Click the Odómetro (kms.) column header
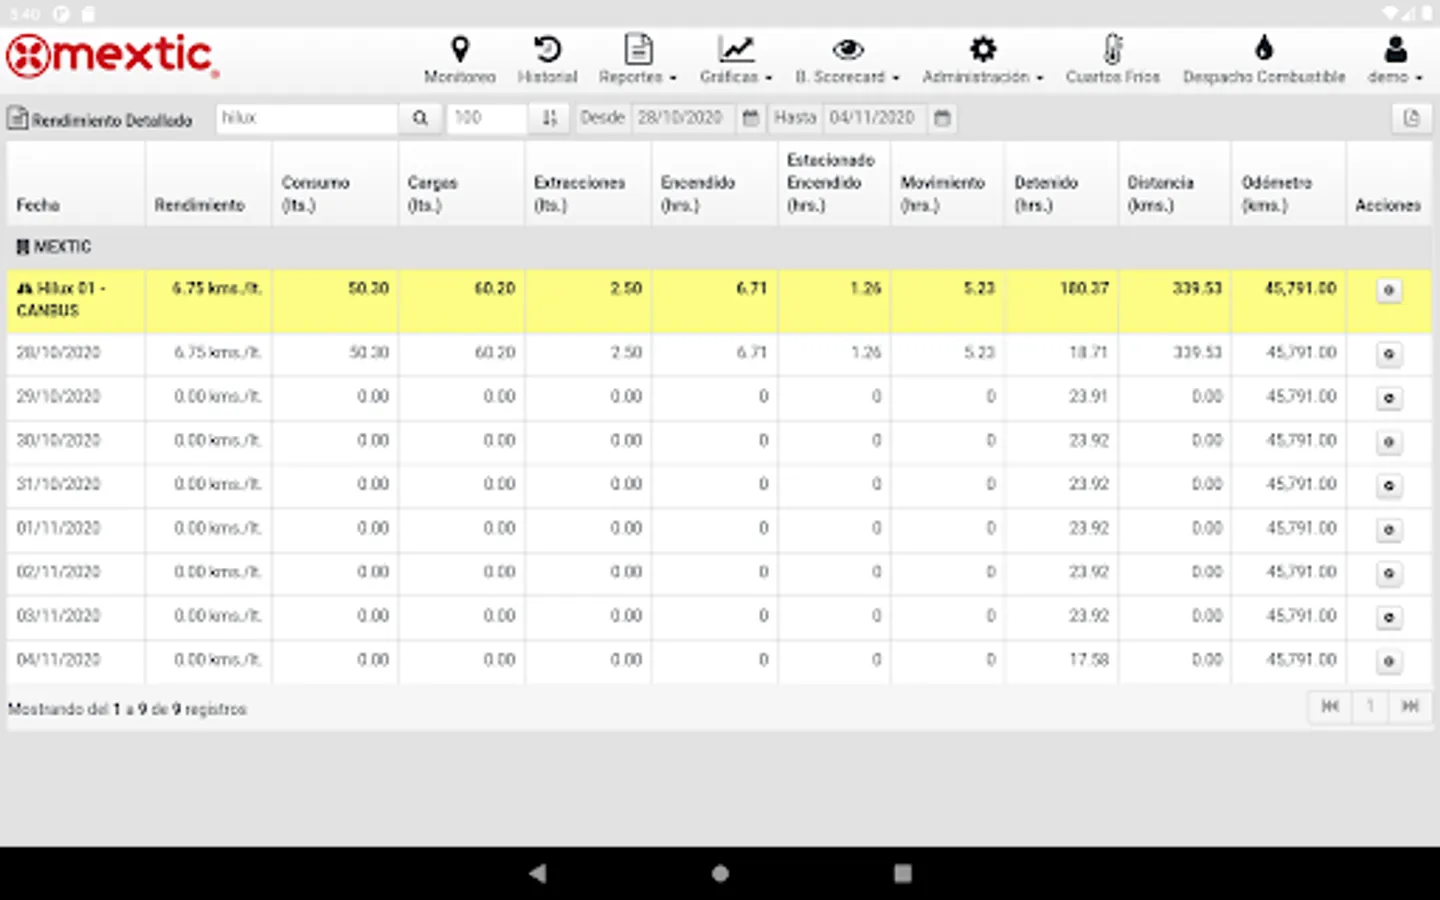 click(x=1289, y=183)
